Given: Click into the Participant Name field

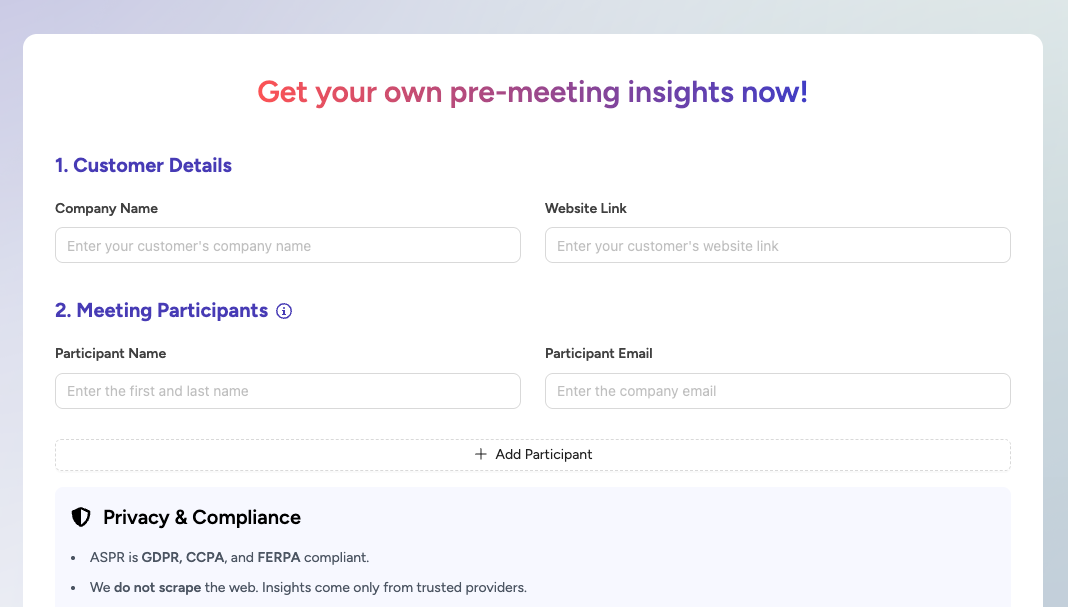Looking at the screenshot, I should coord(288,391).
